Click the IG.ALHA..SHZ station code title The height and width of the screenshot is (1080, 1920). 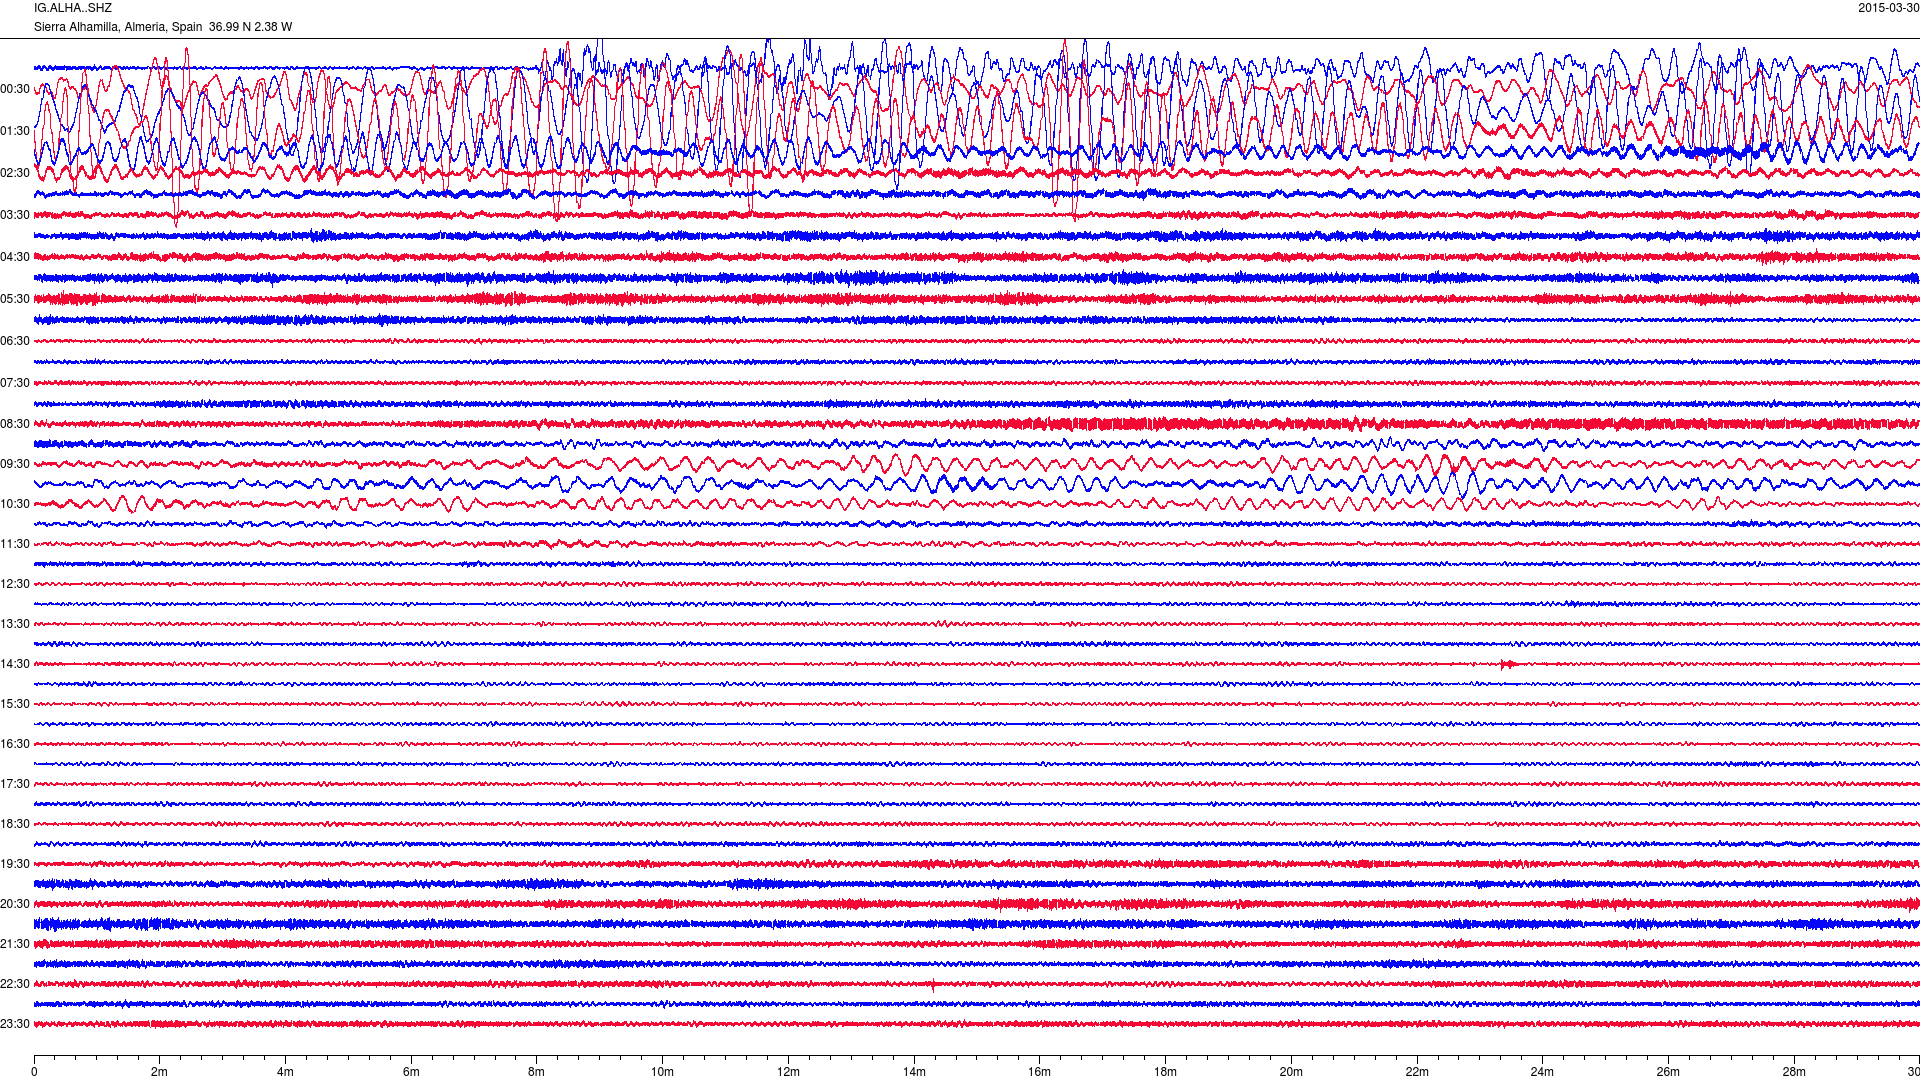click(x=73, y=8)
